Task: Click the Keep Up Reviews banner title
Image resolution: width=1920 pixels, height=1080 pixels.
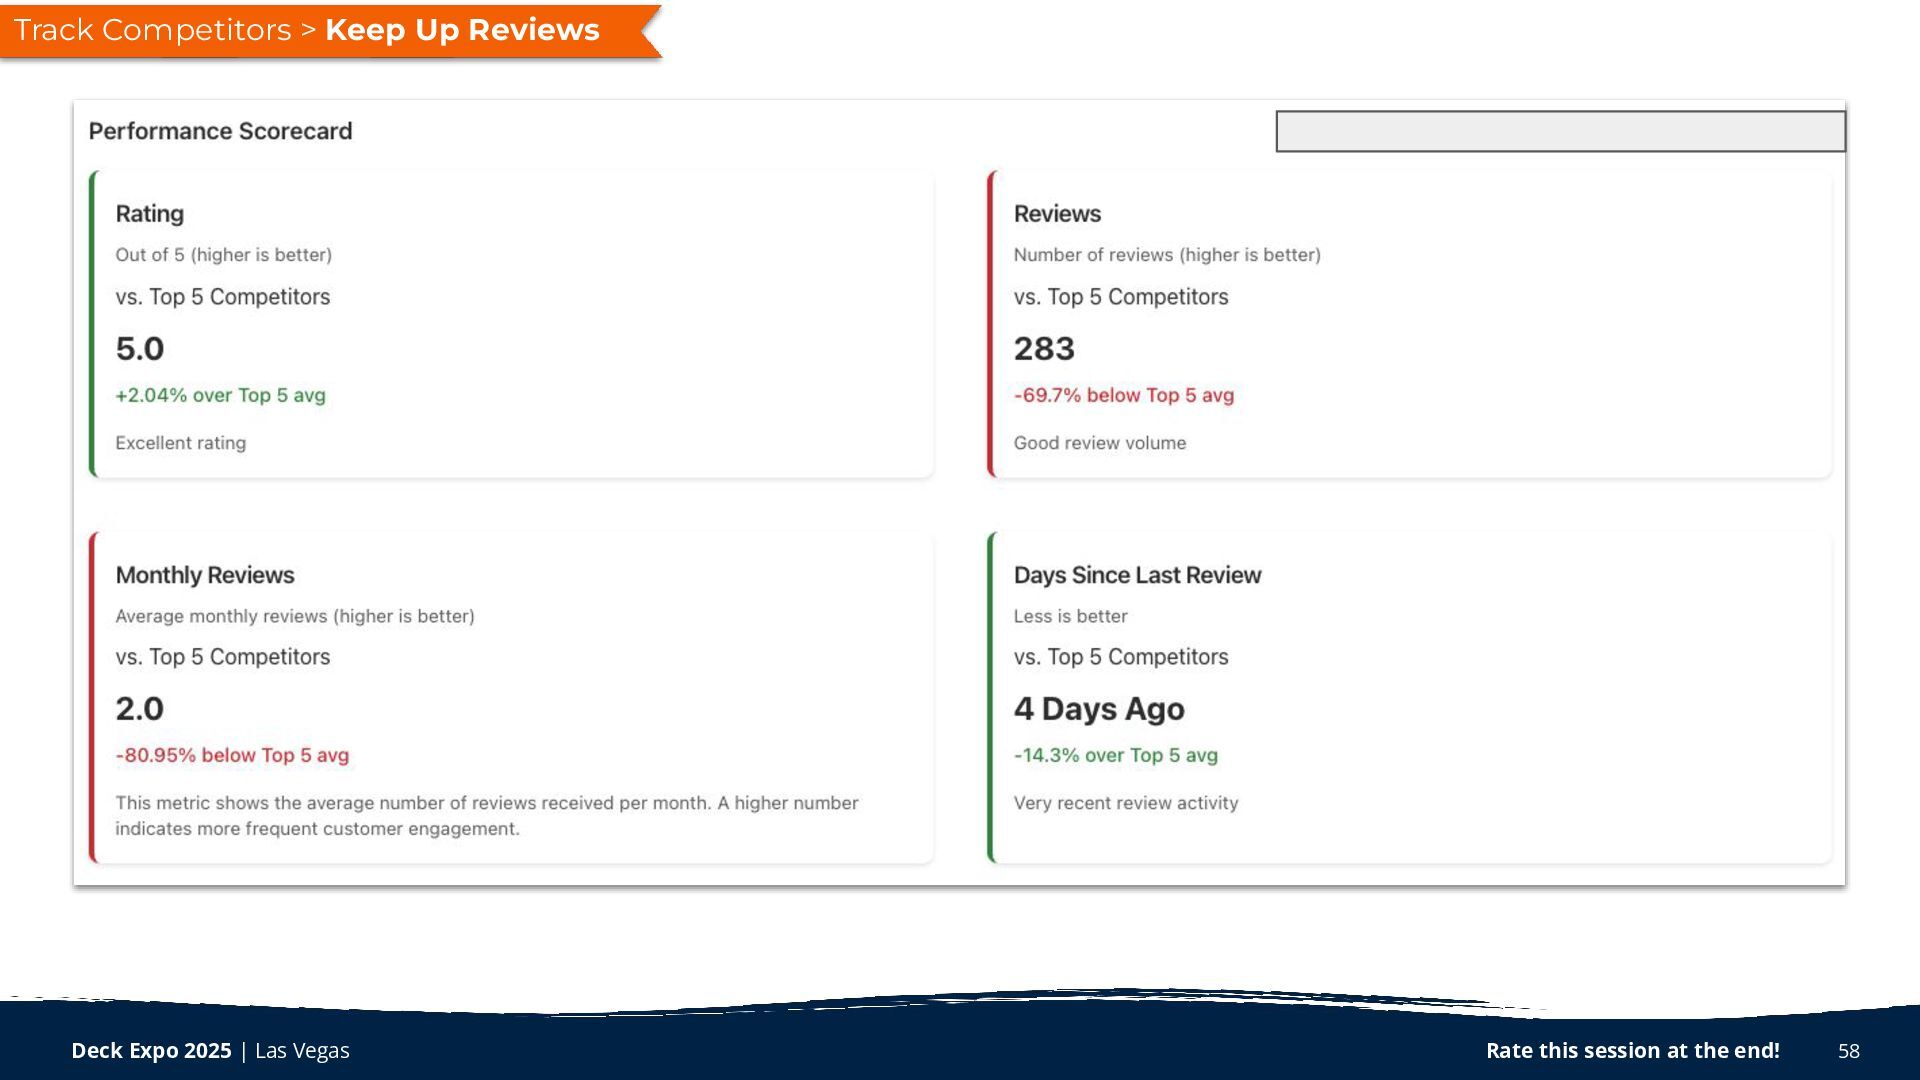Action: coord(462,30)
